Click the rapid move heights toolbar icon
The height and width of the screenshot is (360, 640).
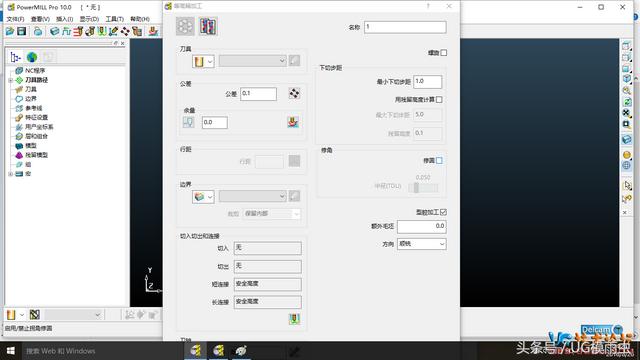[78, 31]
